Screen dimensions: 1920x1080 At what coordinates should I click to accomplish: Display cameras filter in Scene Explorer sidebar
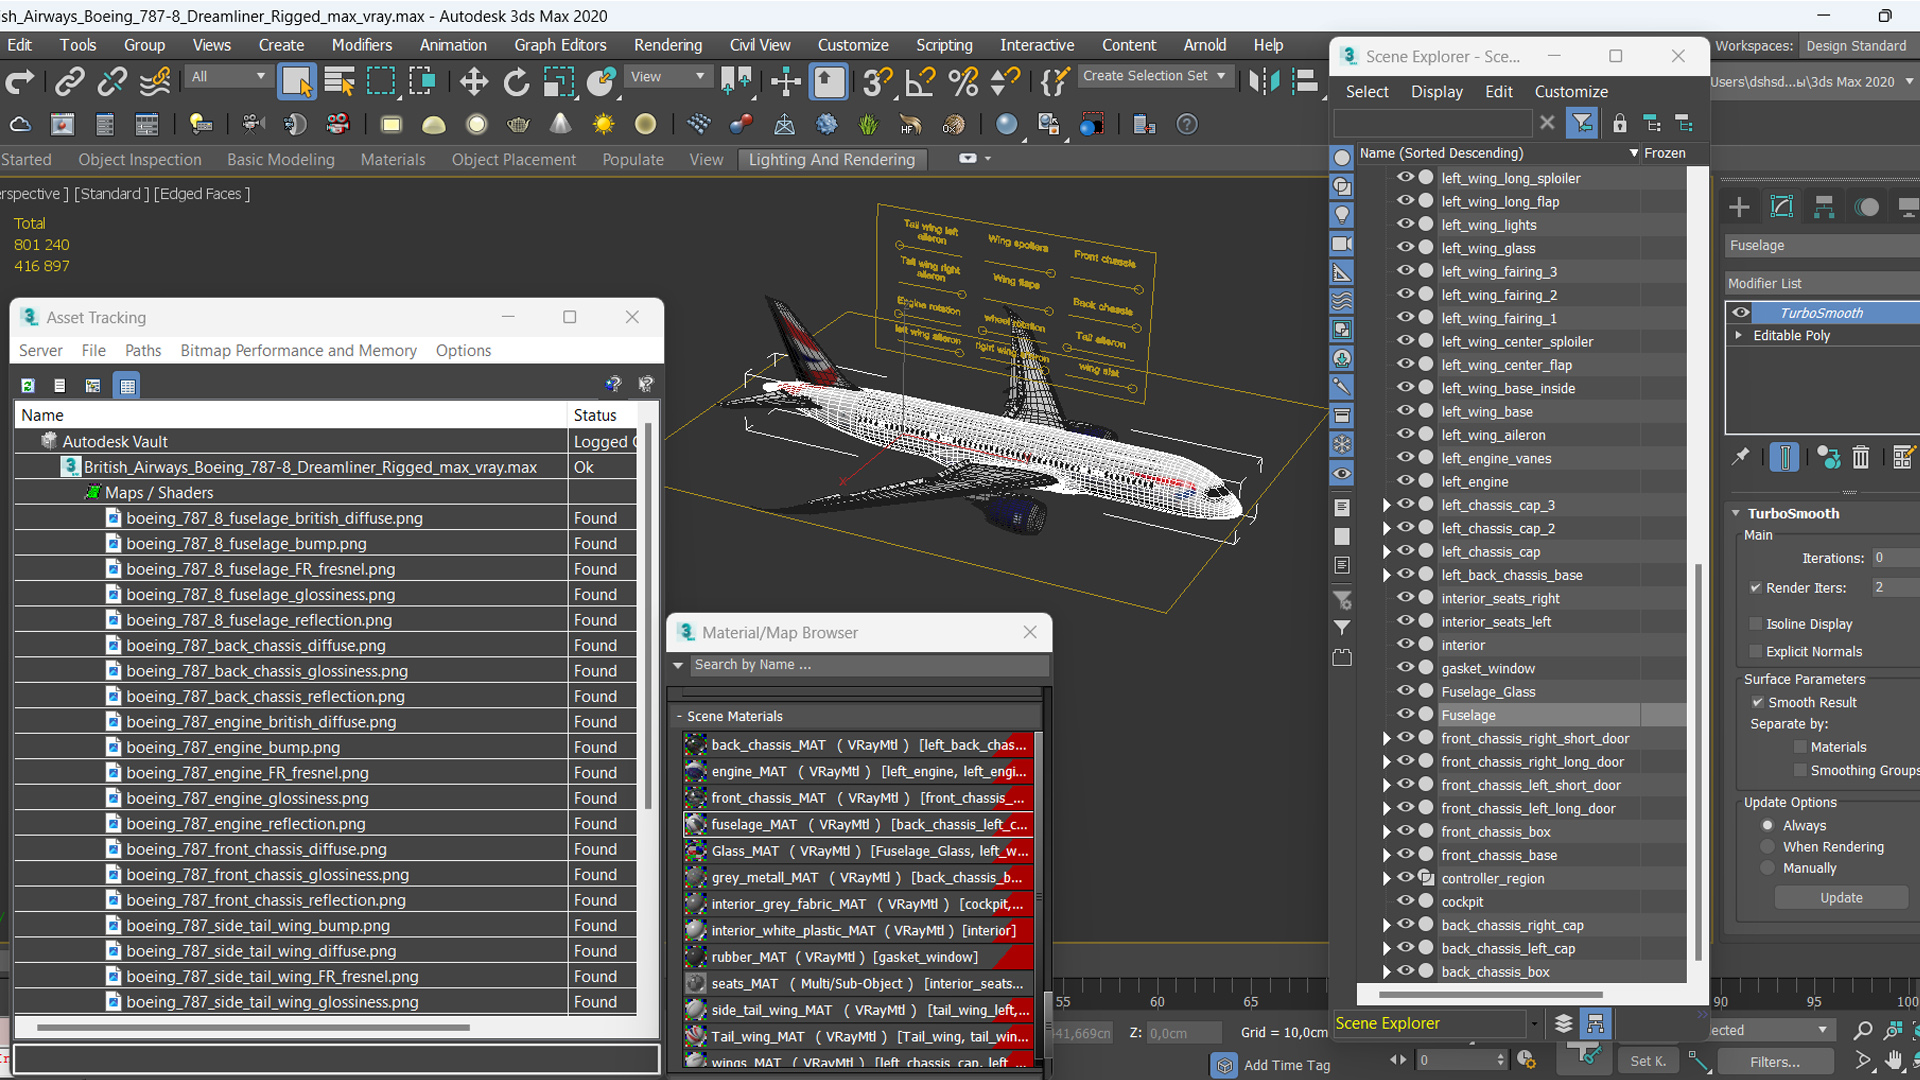(x=1342, y=244)
